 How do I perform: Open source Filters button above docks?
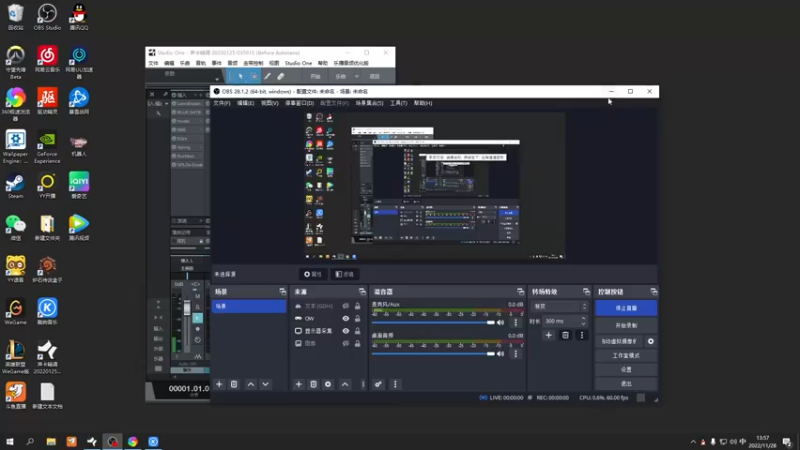(x=345, y=274)
